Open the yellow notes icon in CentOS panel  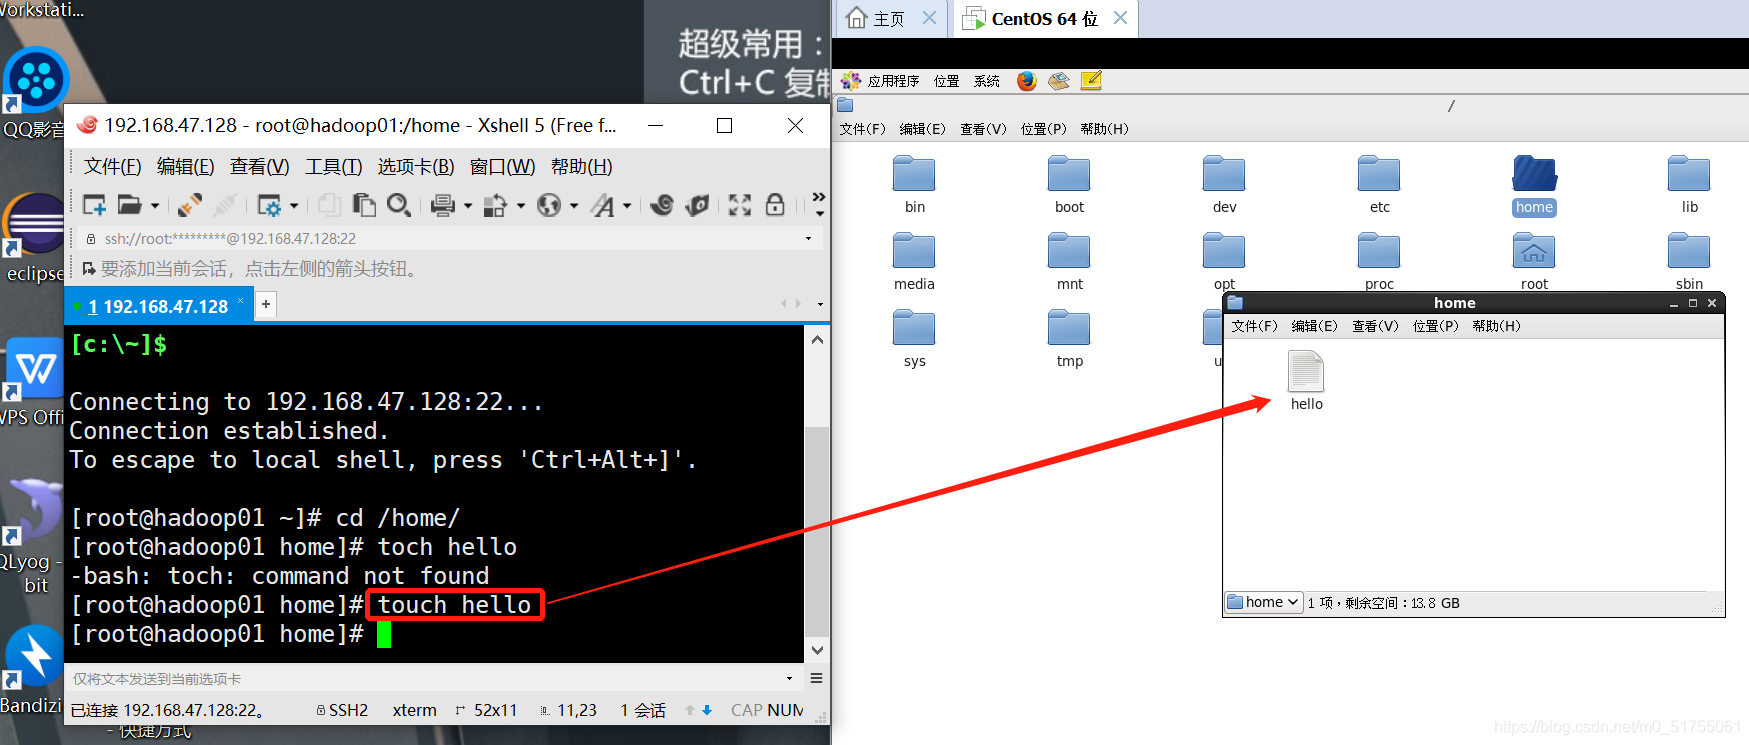click(1091, 81)
